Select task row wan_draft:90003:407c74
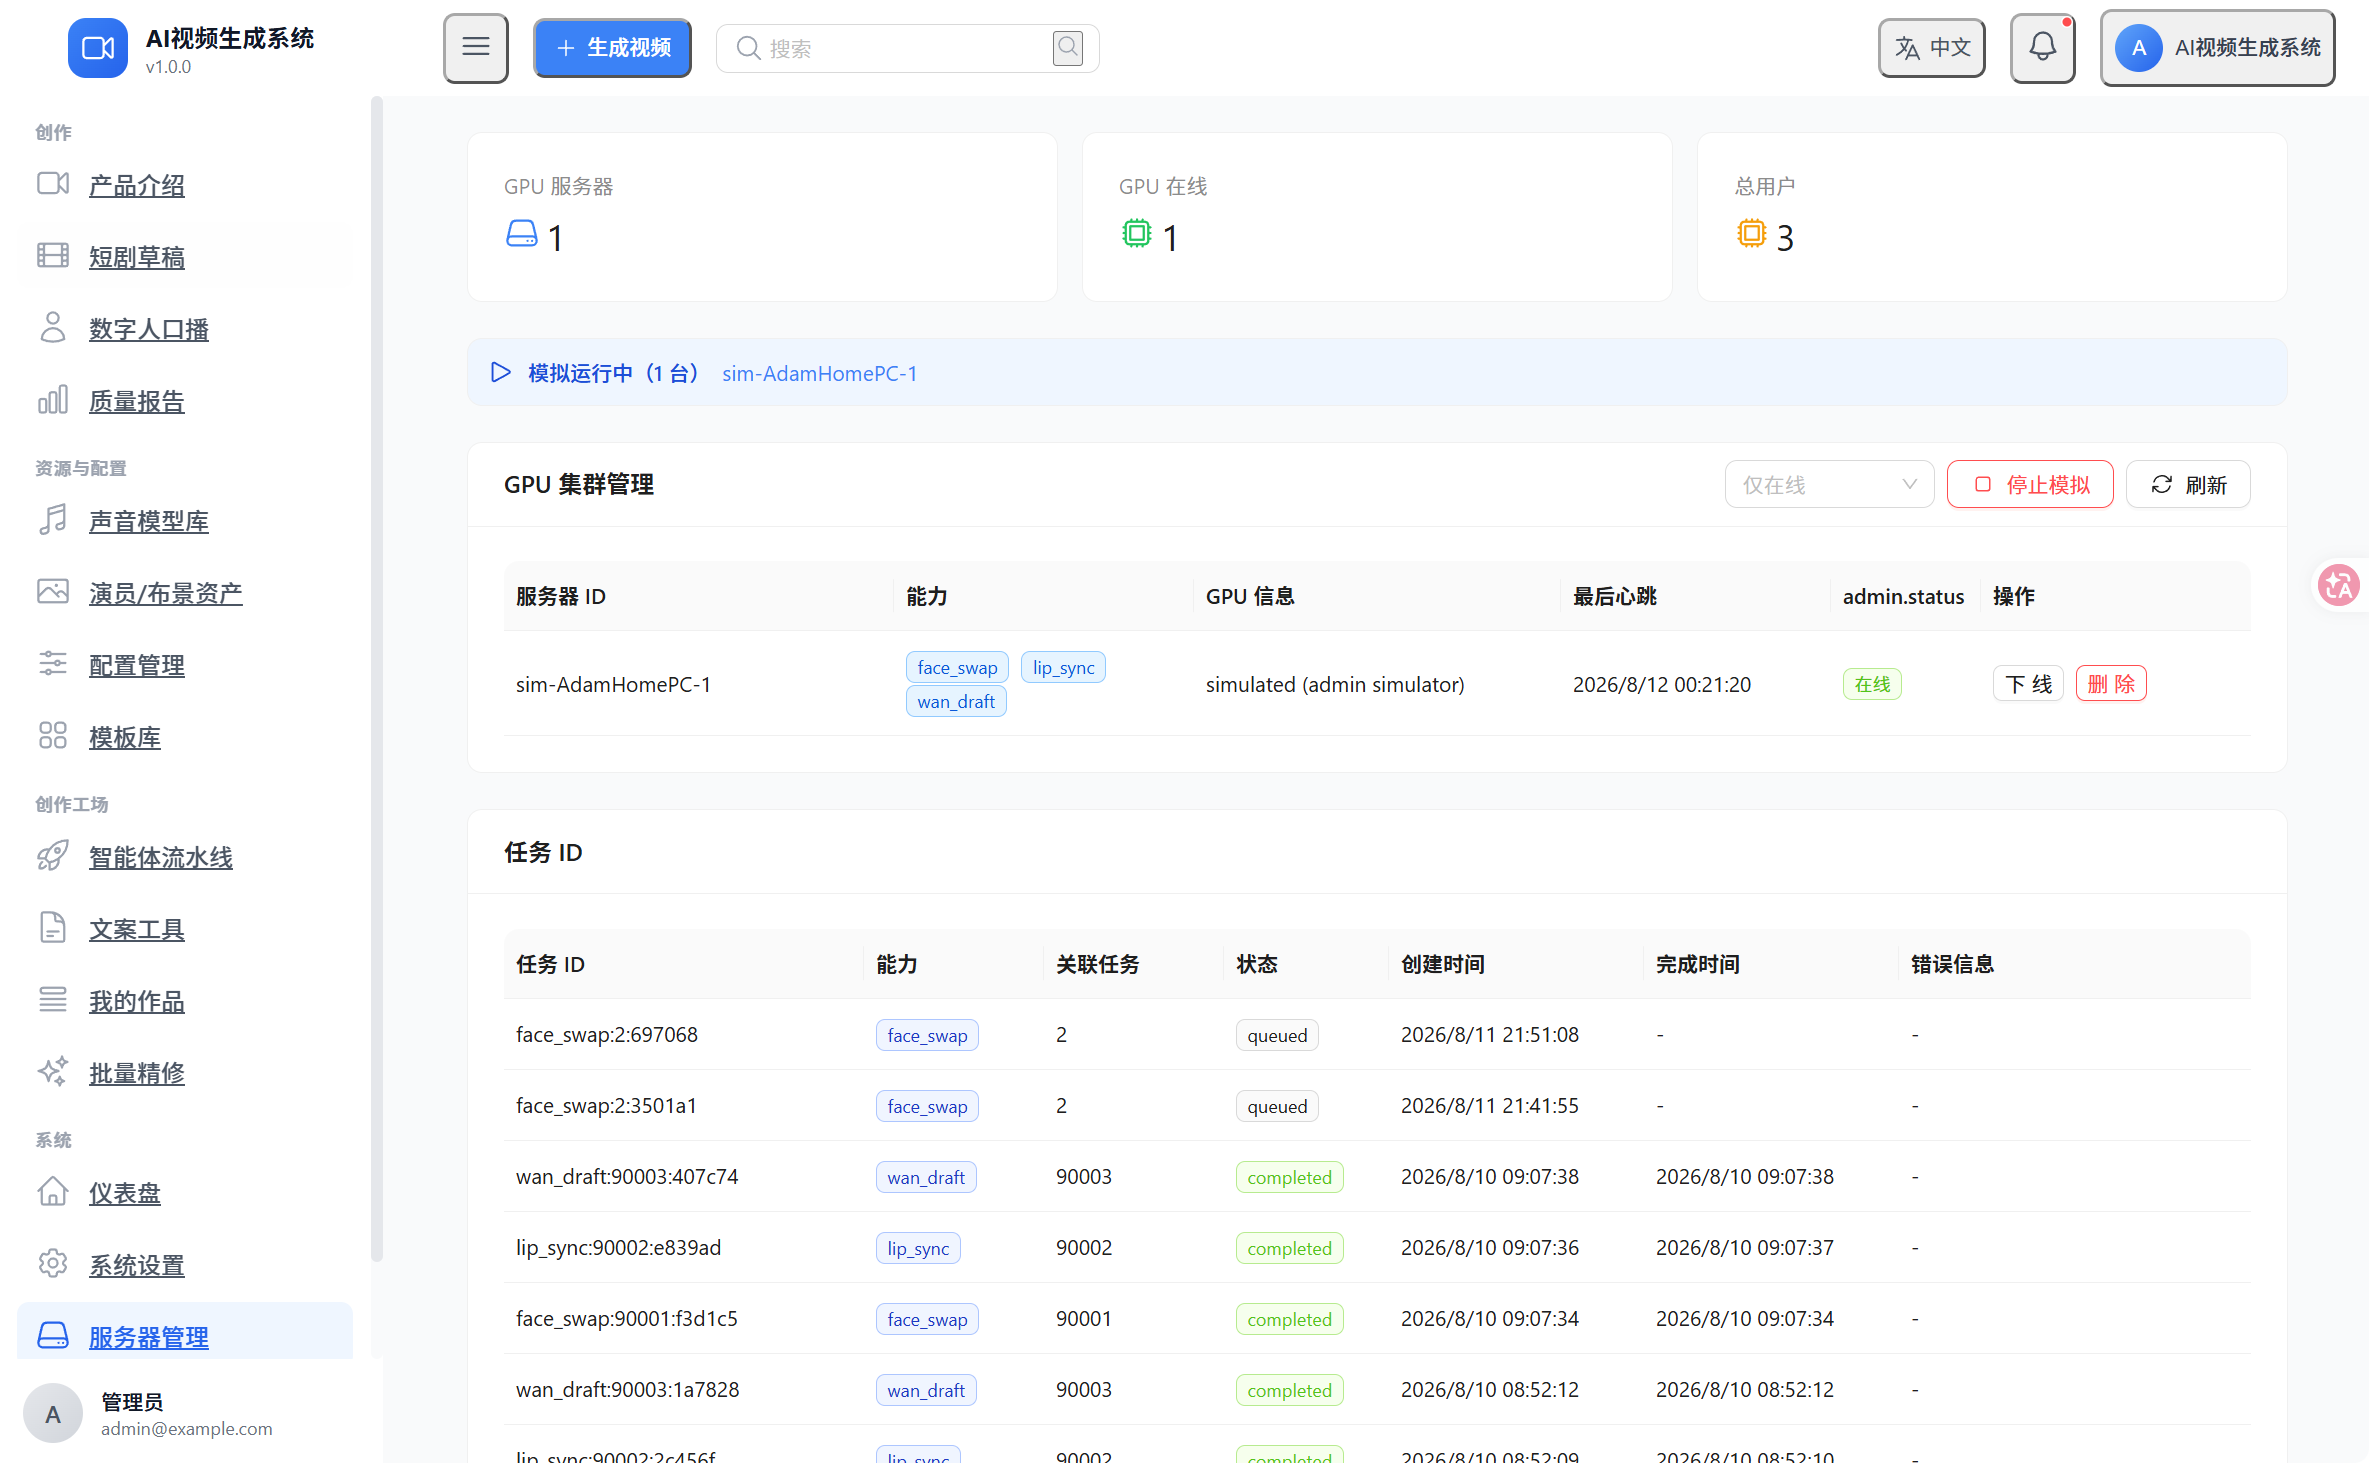 click(x=1377, y=1177)
